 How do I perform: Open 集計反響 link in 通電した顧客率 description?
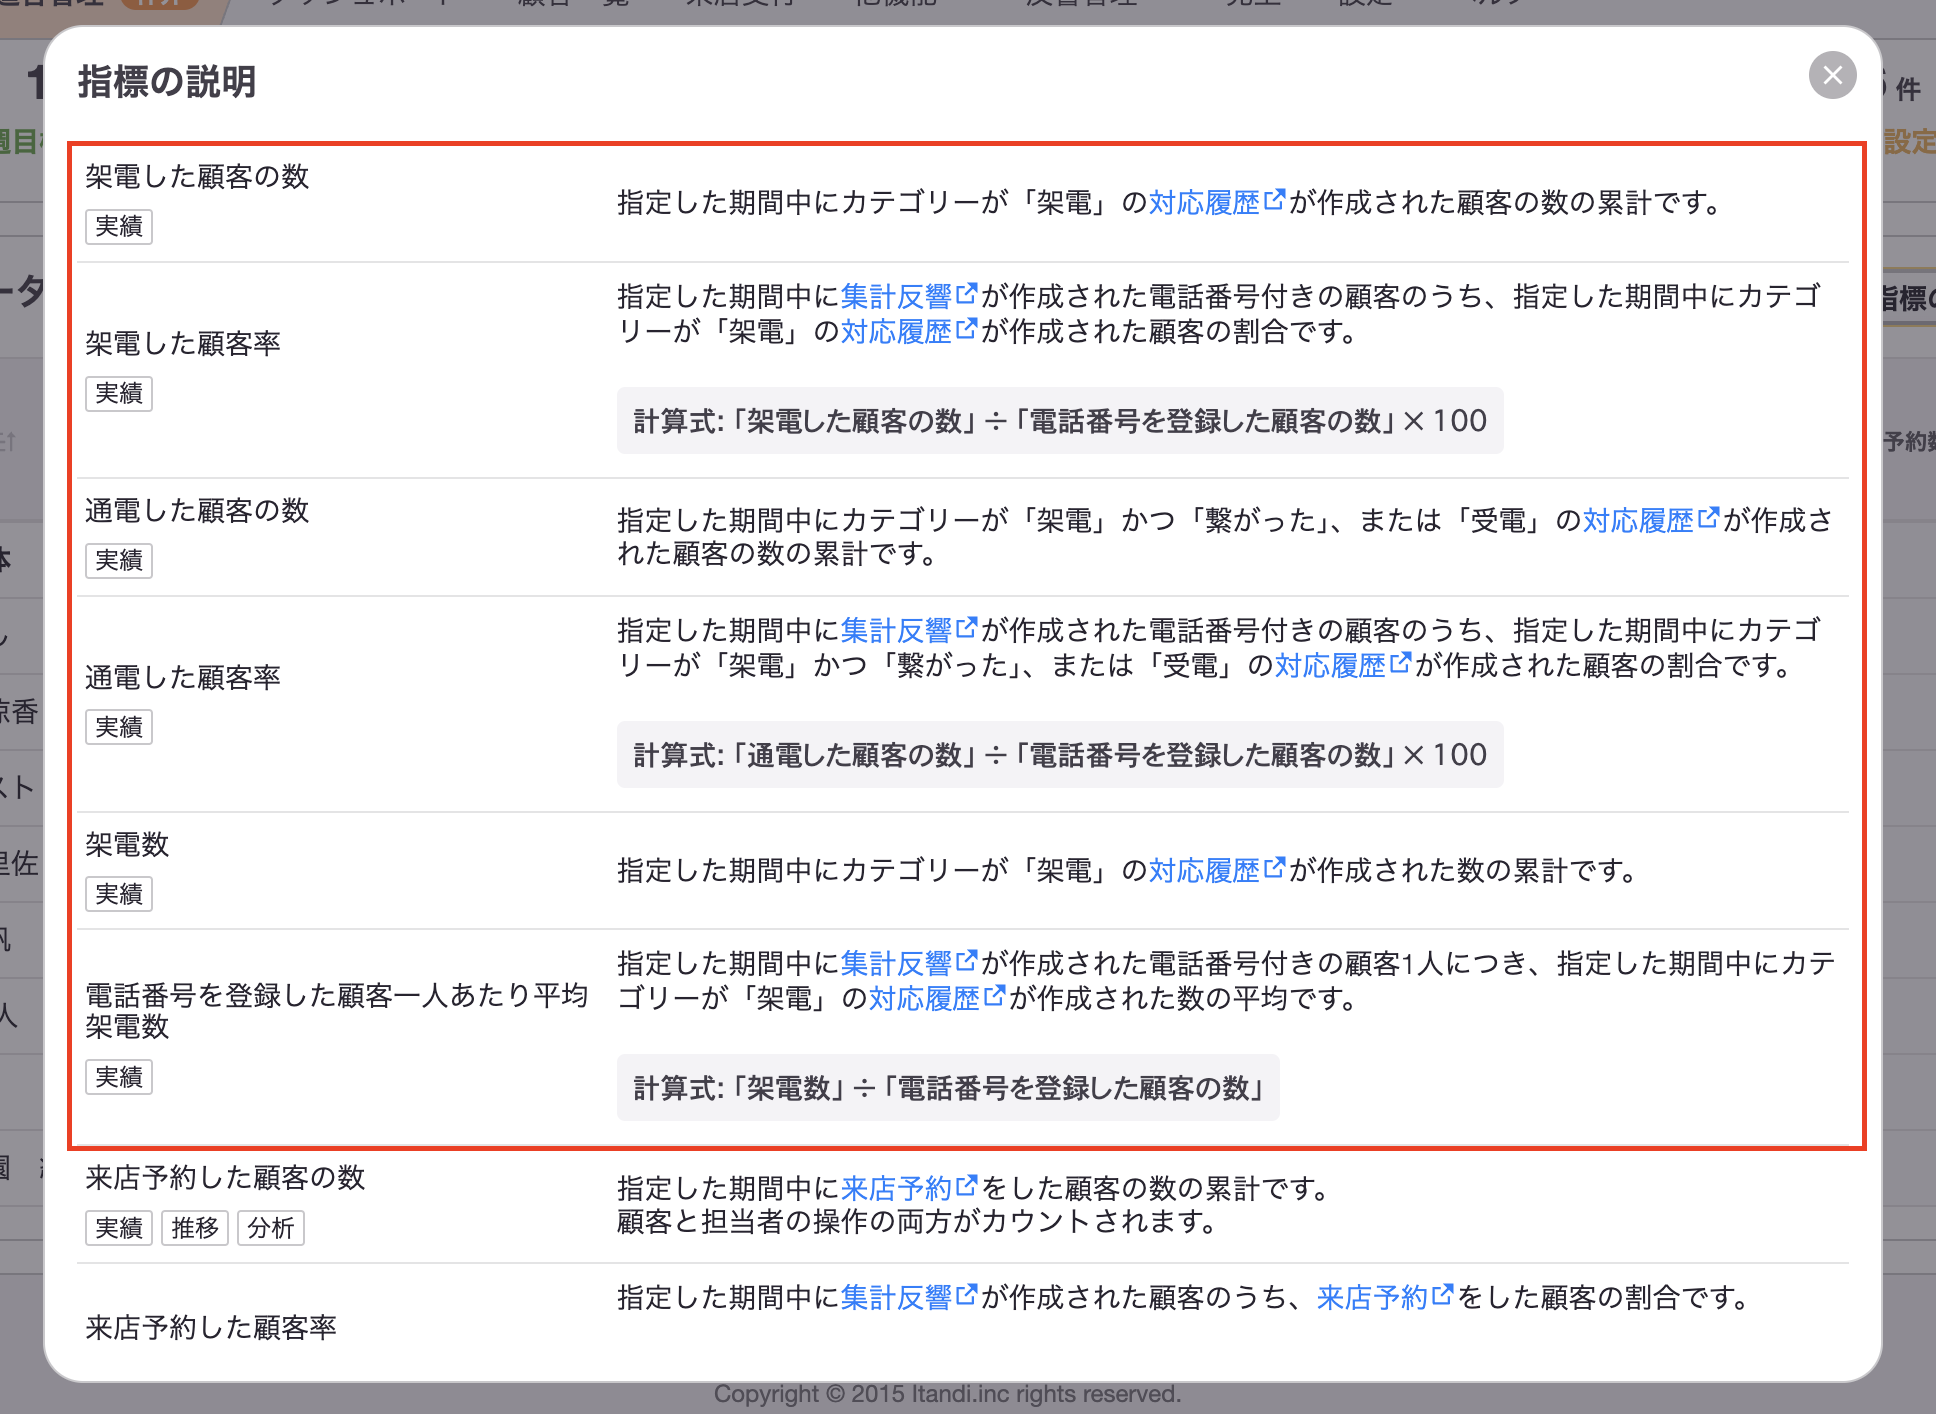908,630
